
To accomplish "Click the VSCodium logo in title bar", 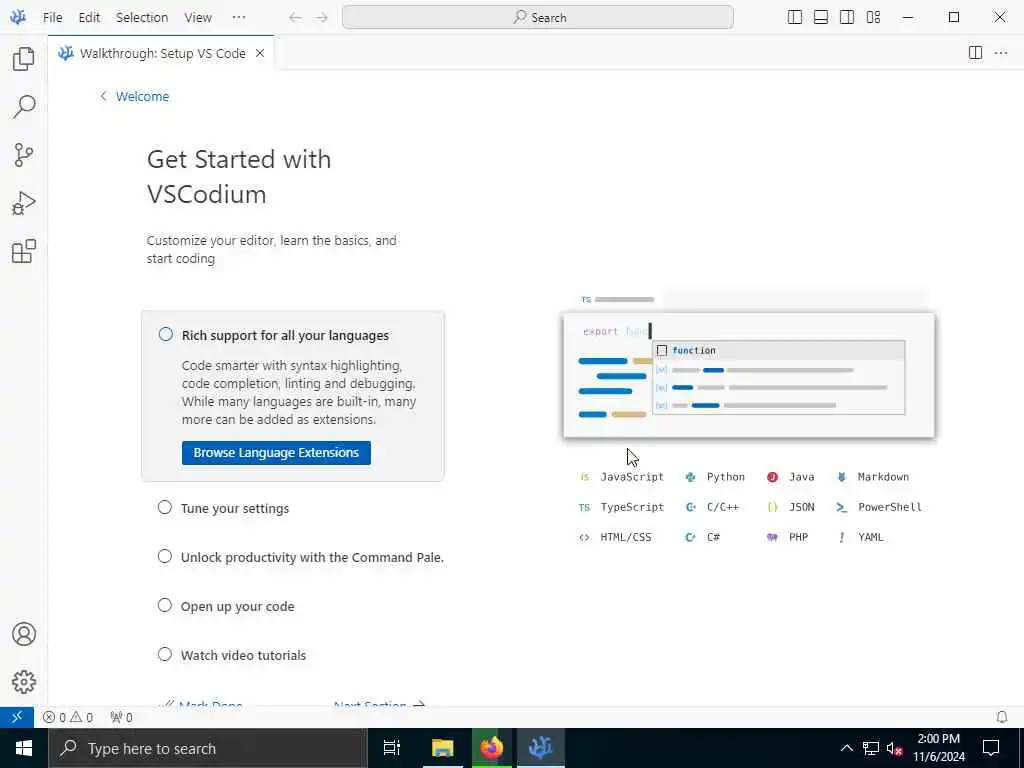I will [x=18, y=17].
